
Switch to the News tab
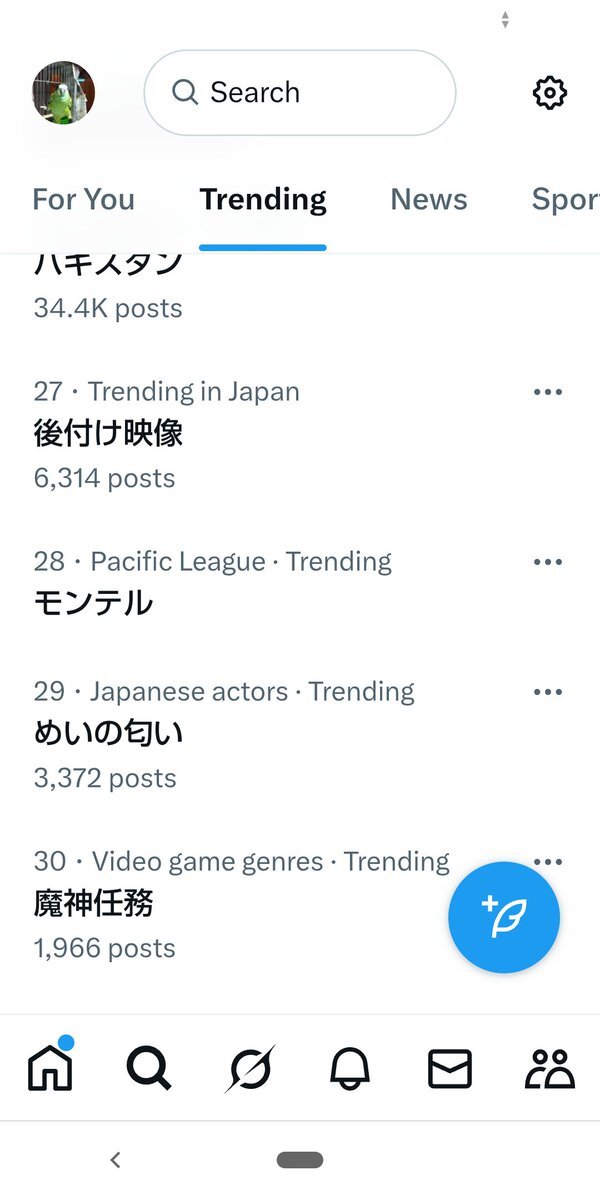(429, 200)
